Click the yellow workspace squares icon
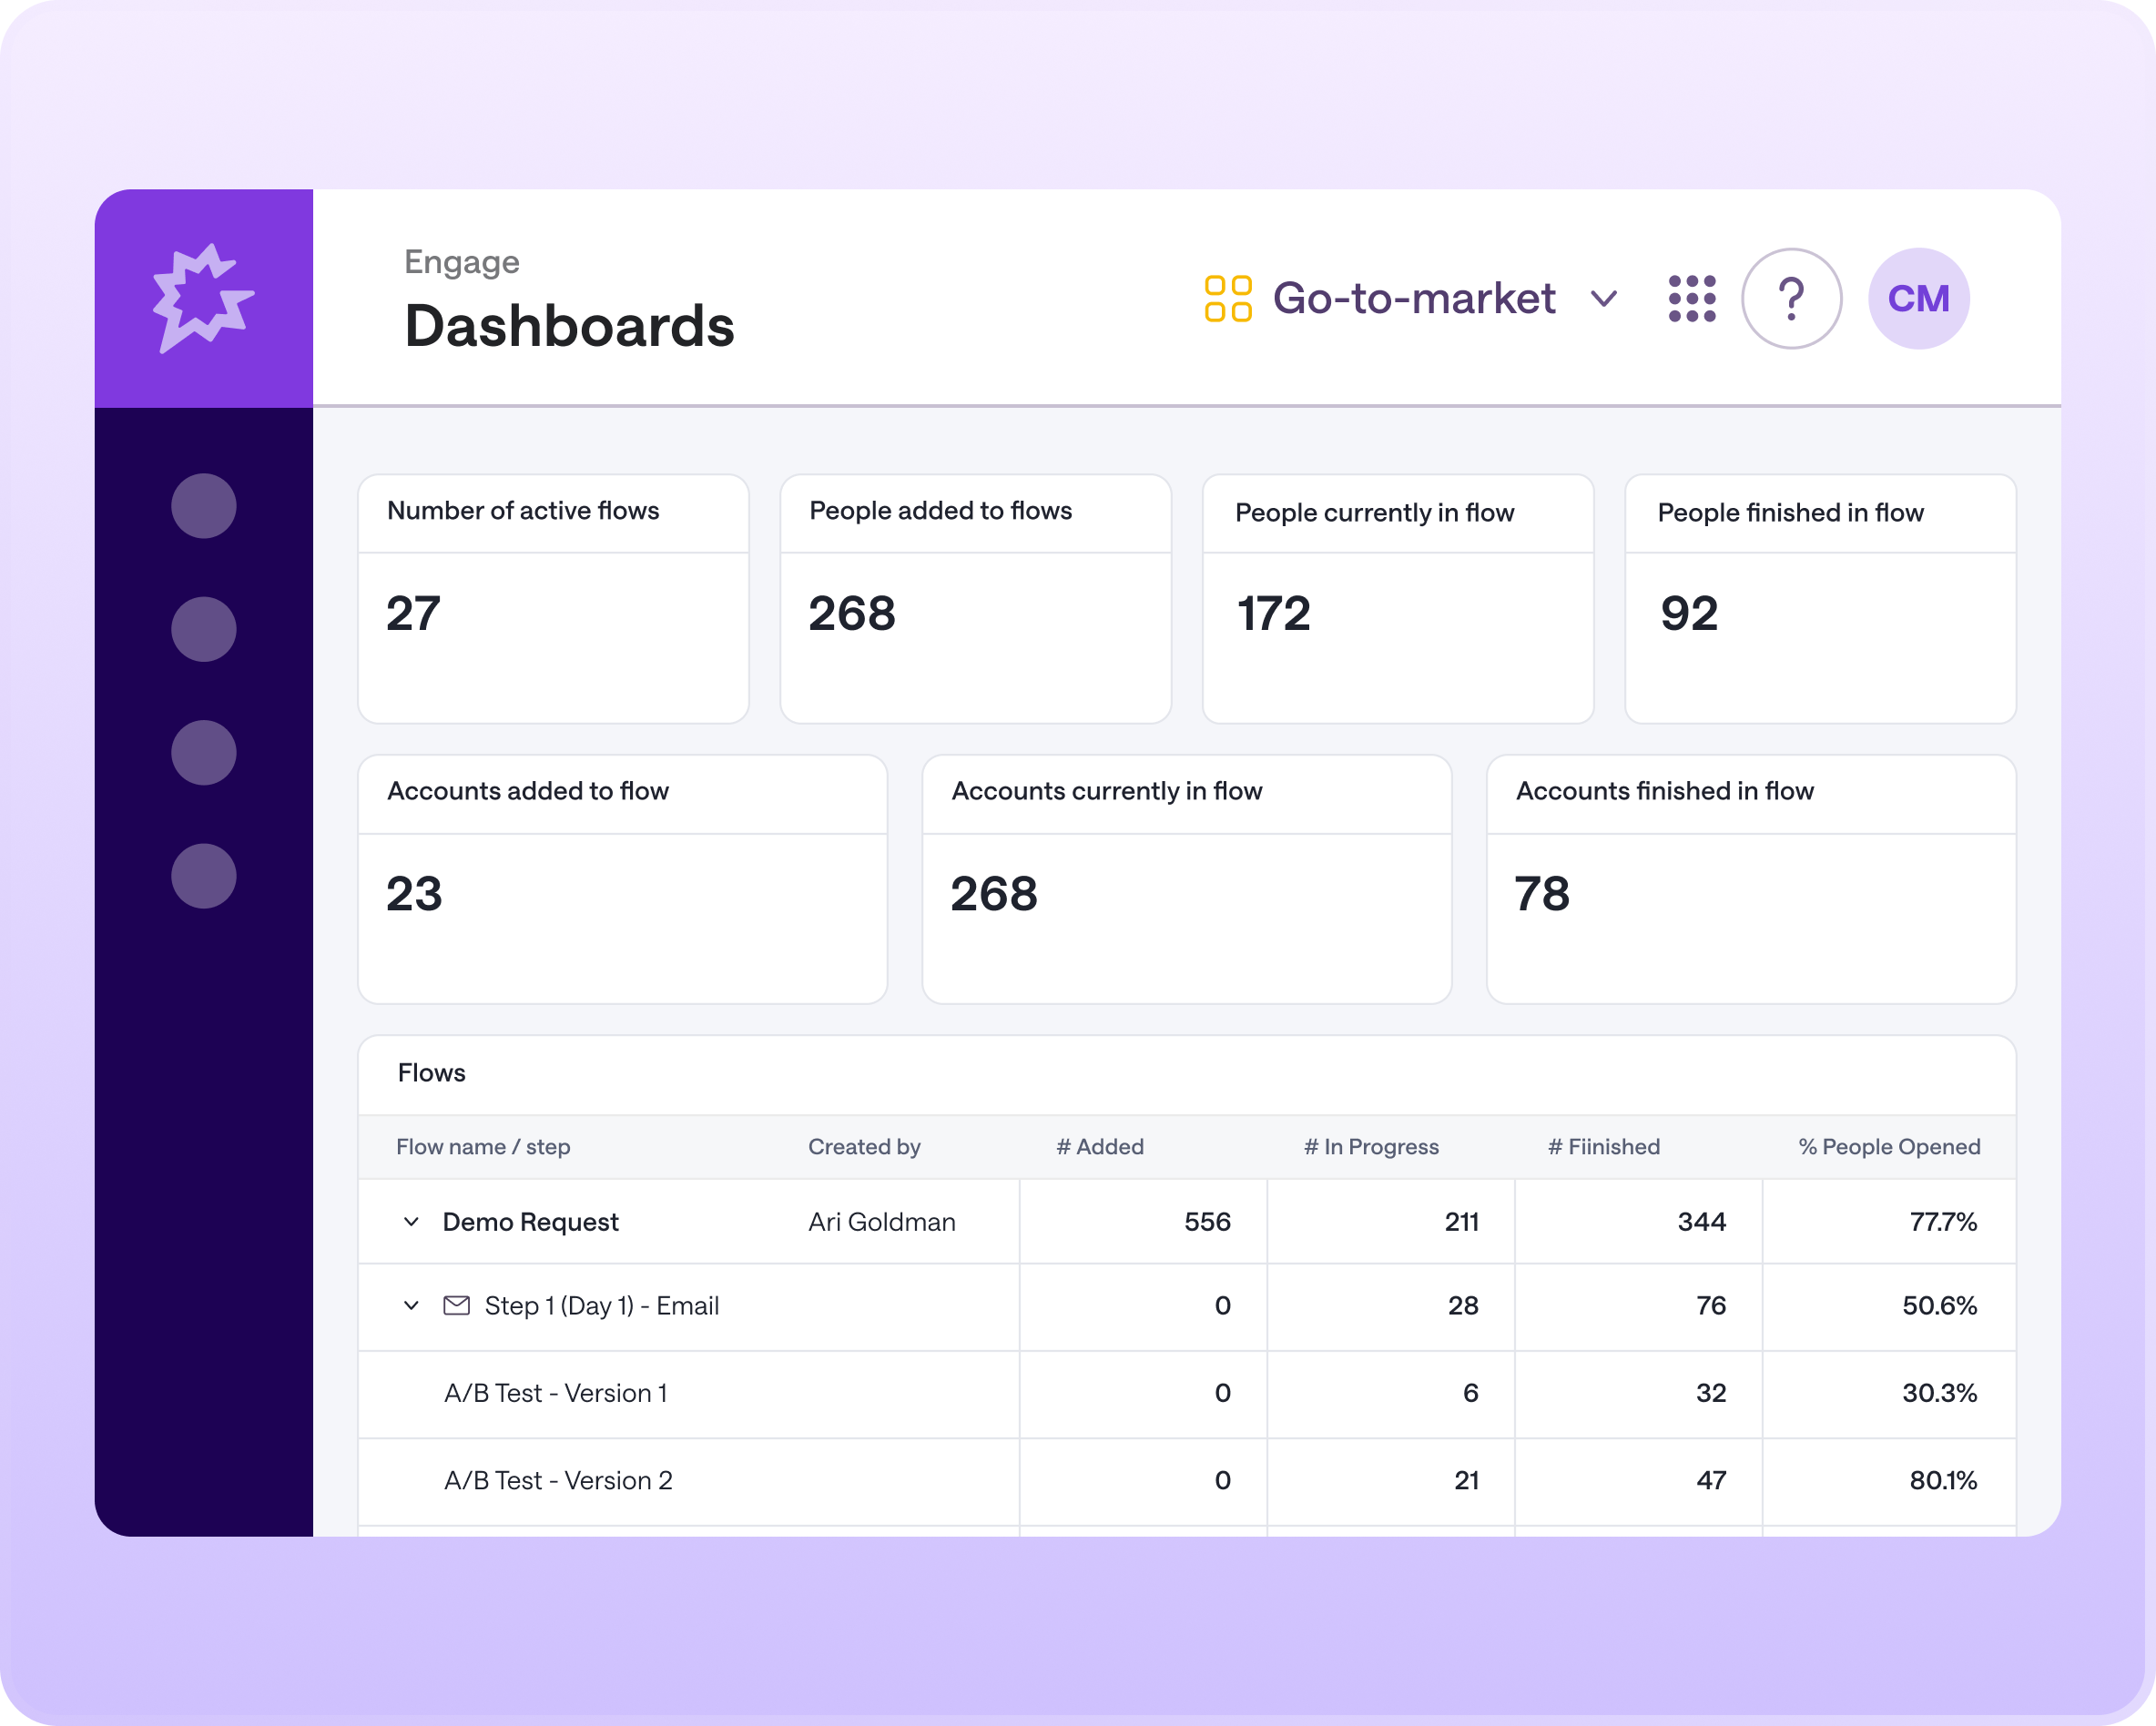The width and height of the screenshot is (2156, 1726). coord(1228,298)
